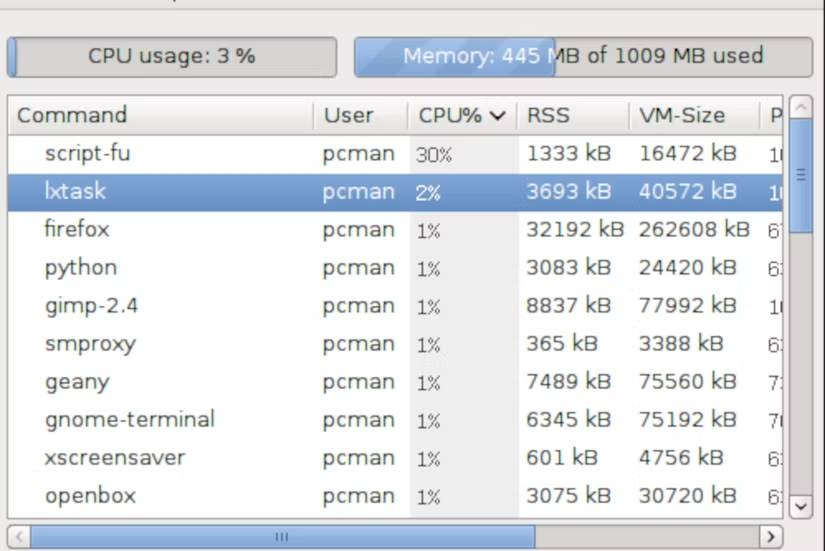Click the horizontal scrollbar left arrow
This screenshot has height=551, width=825.
19,537
